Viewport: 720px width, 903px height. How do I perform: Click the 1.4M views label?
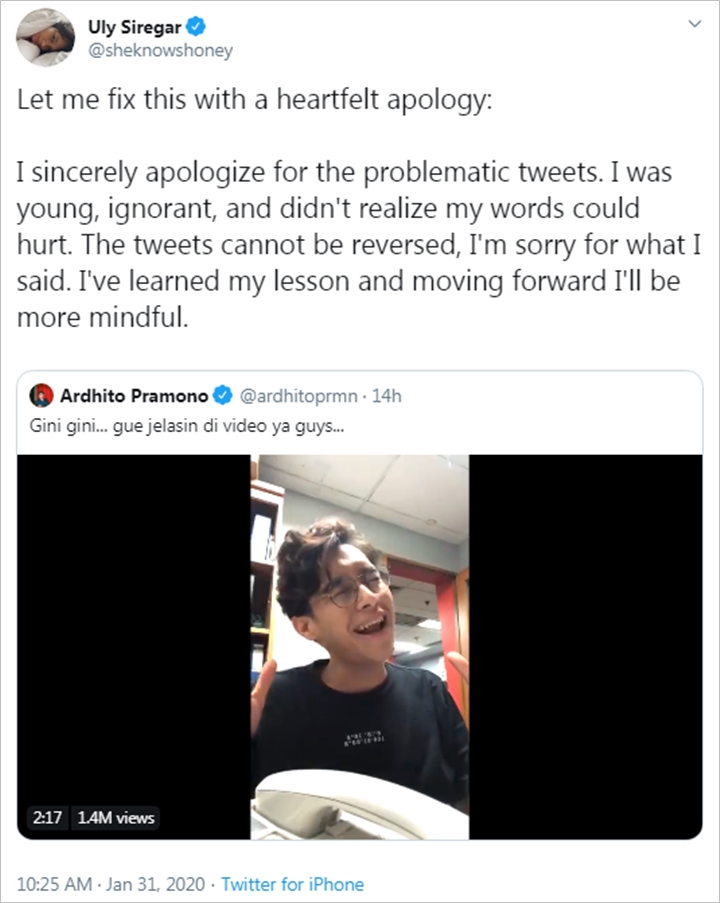pos(115,818)
